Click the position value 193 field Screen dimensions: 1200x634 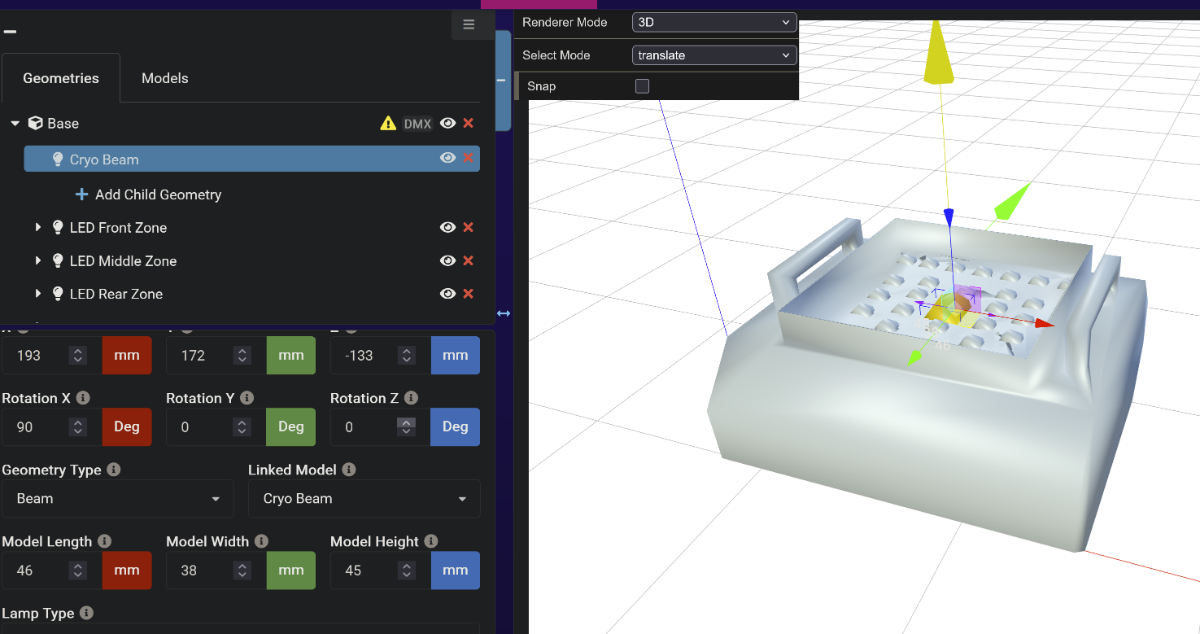[52, 355]
